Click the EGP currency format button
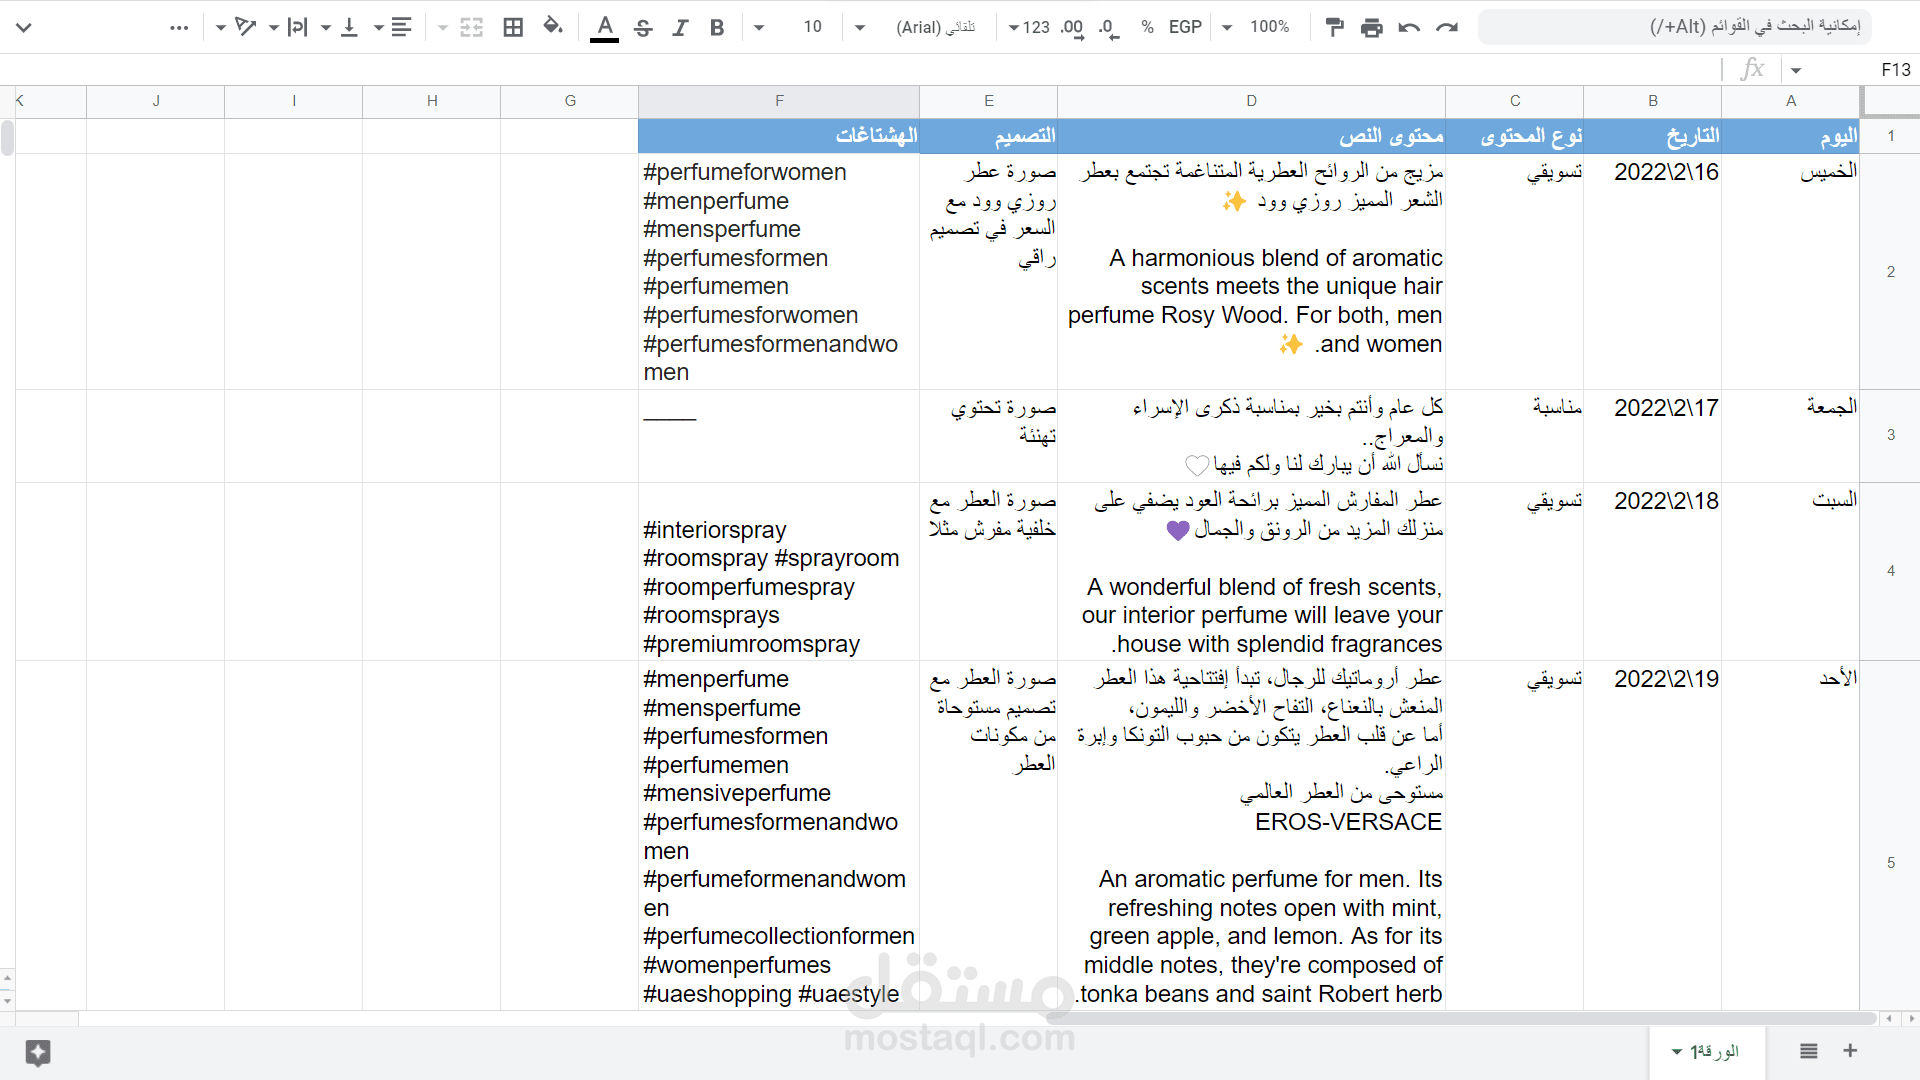1920x1080 pixels. point(1185,27)
